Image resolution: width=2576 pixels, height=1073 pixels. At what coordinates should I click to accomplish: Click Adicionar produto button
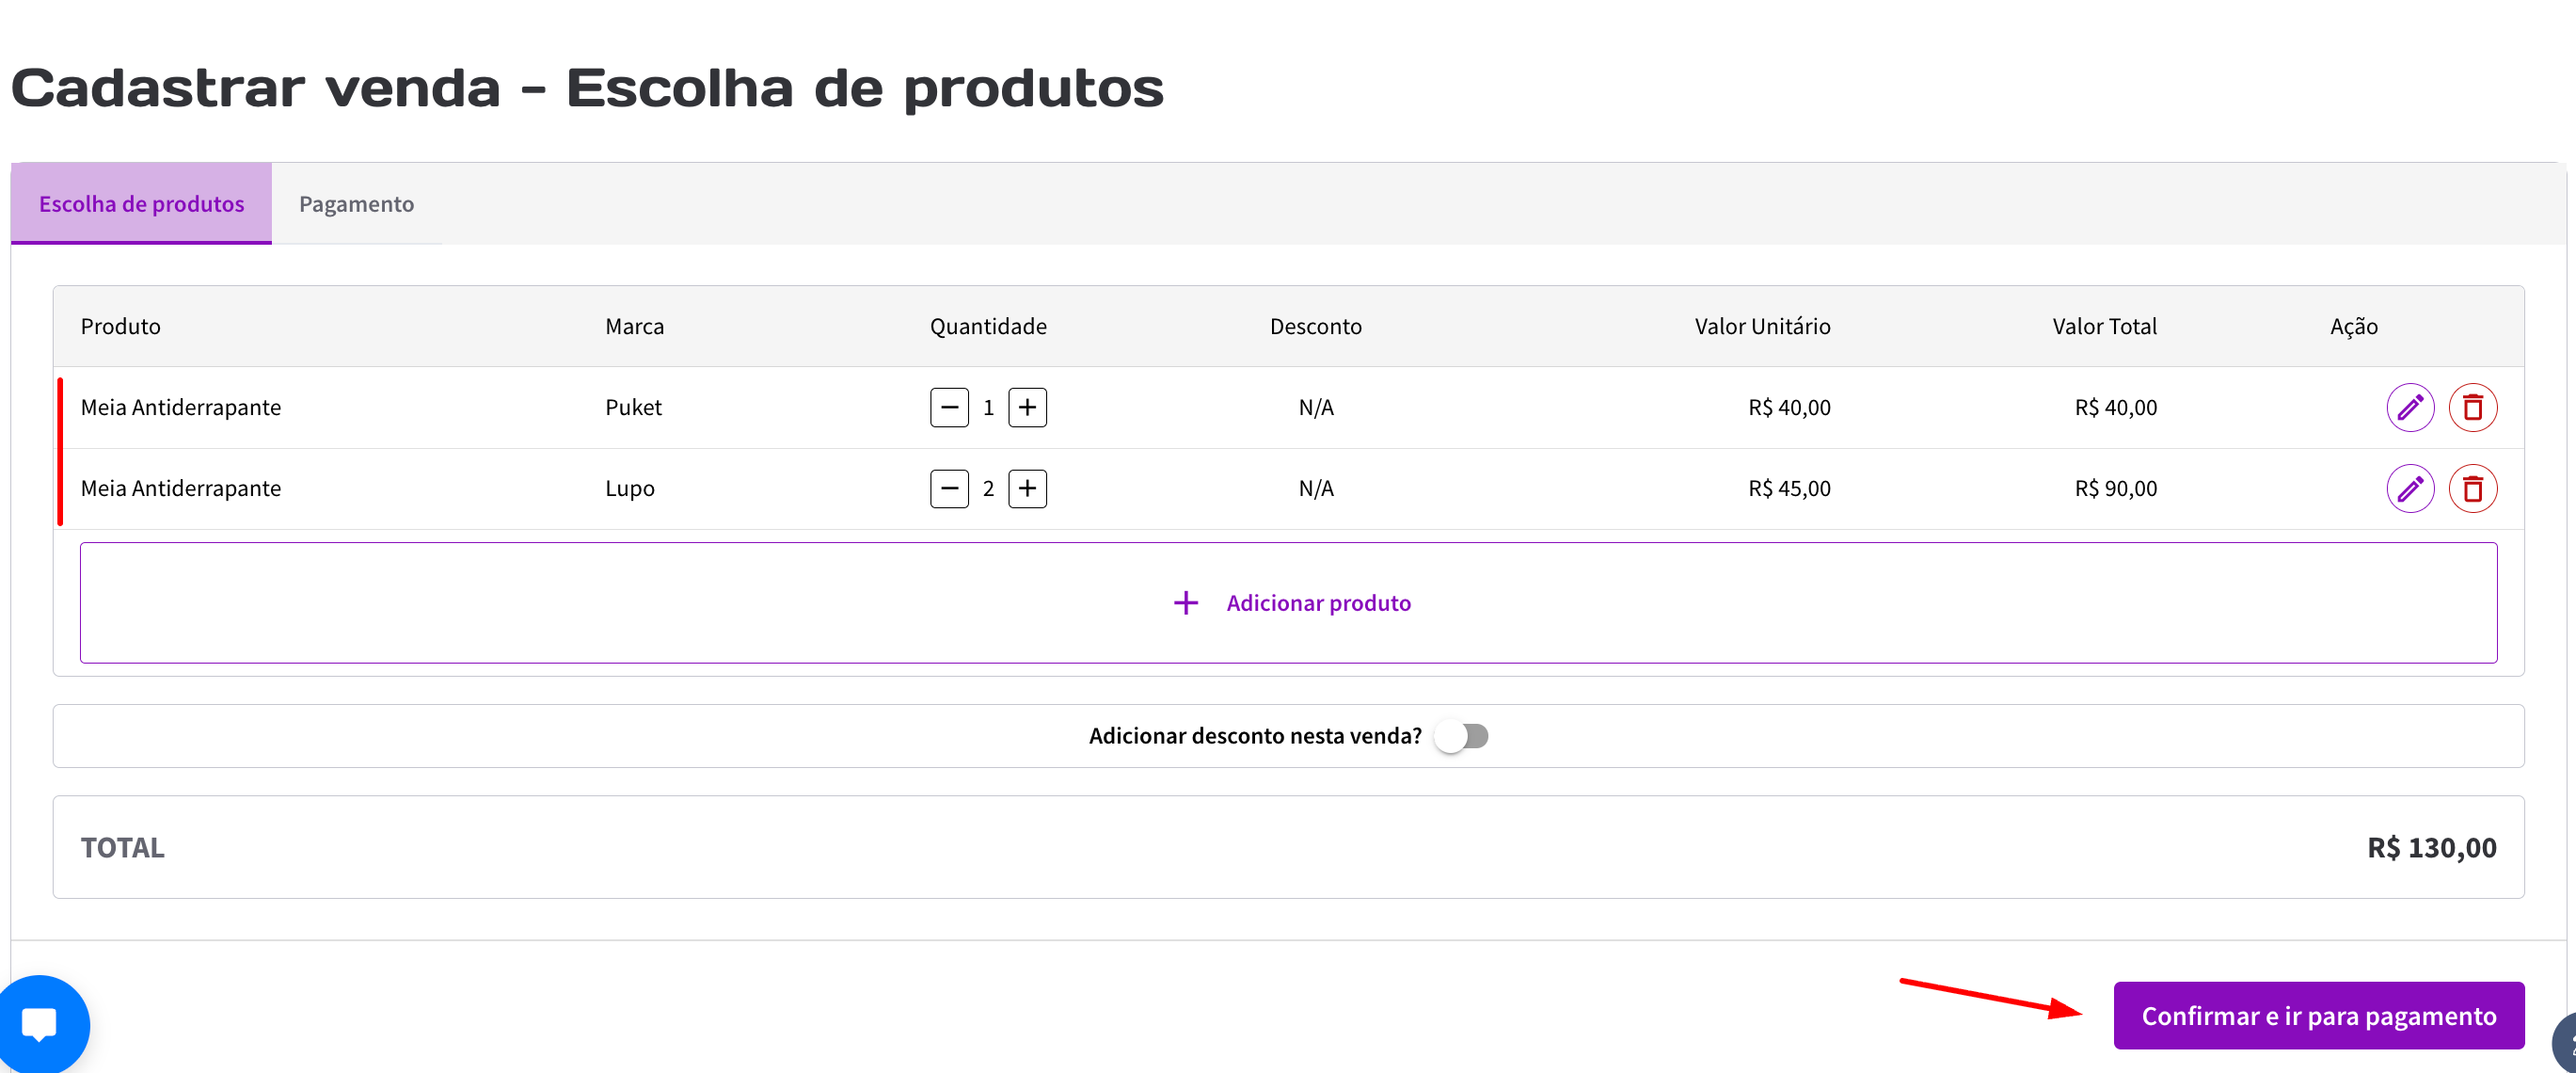1317,603
